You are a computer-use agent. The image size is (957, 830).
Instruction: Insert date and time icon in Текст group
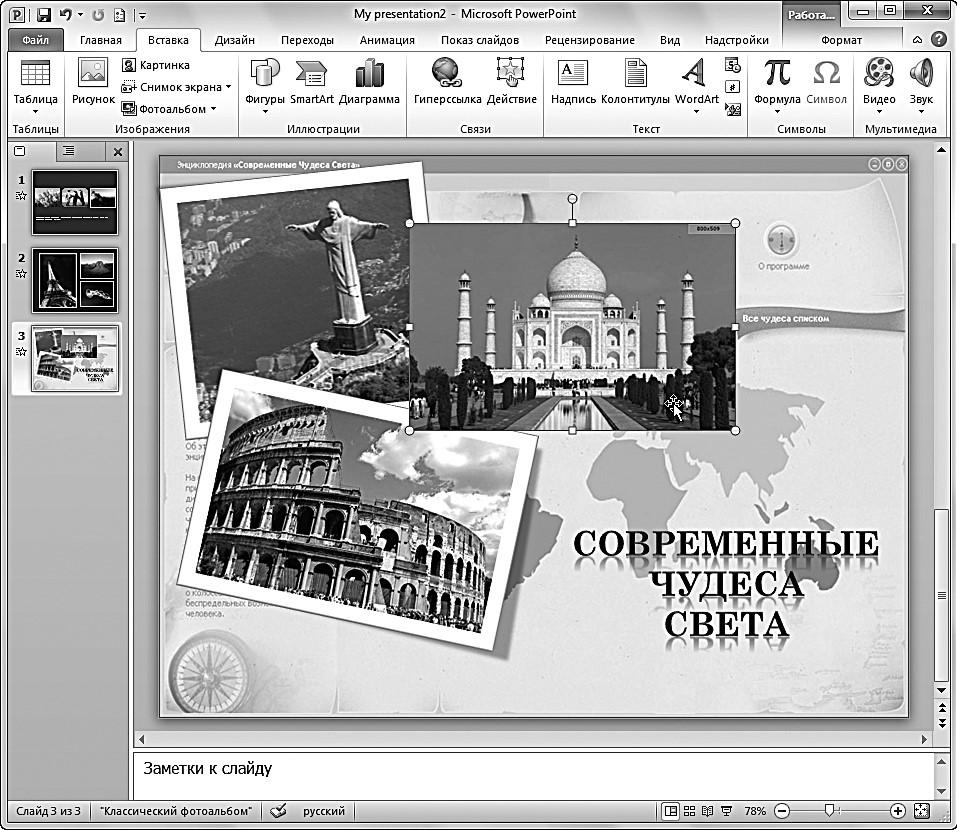coord(732,65)
